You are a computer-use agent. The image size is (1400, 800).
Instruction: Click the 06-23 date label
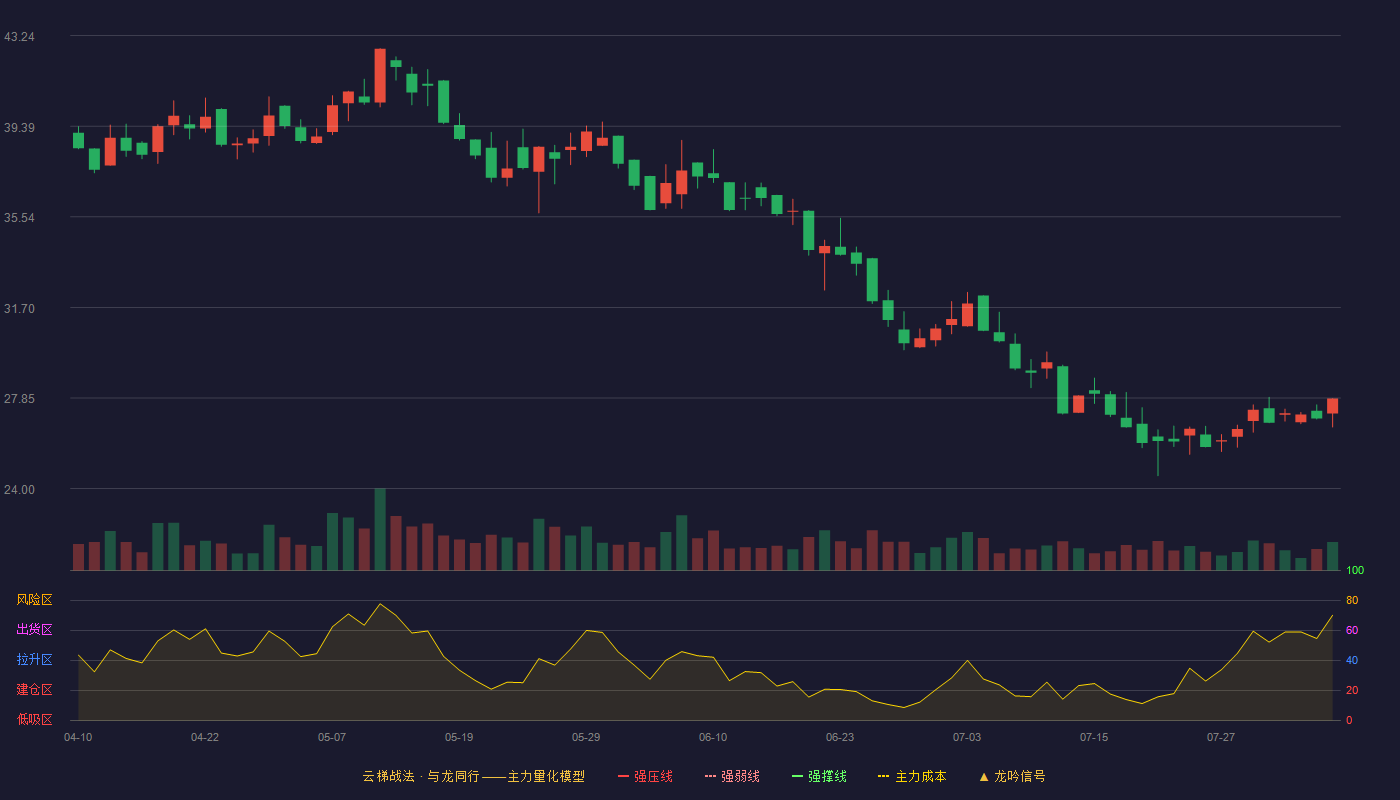pos(840,737)
